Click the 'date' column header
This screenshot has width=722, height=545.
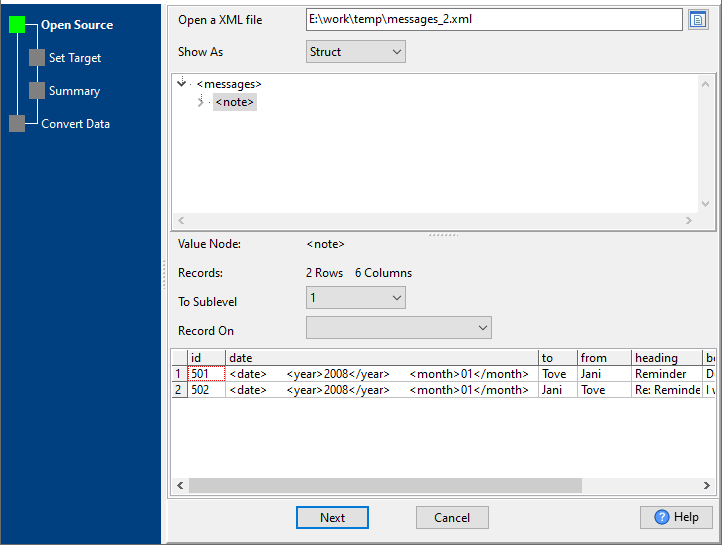pyautogui.click(x=380, y=357)
